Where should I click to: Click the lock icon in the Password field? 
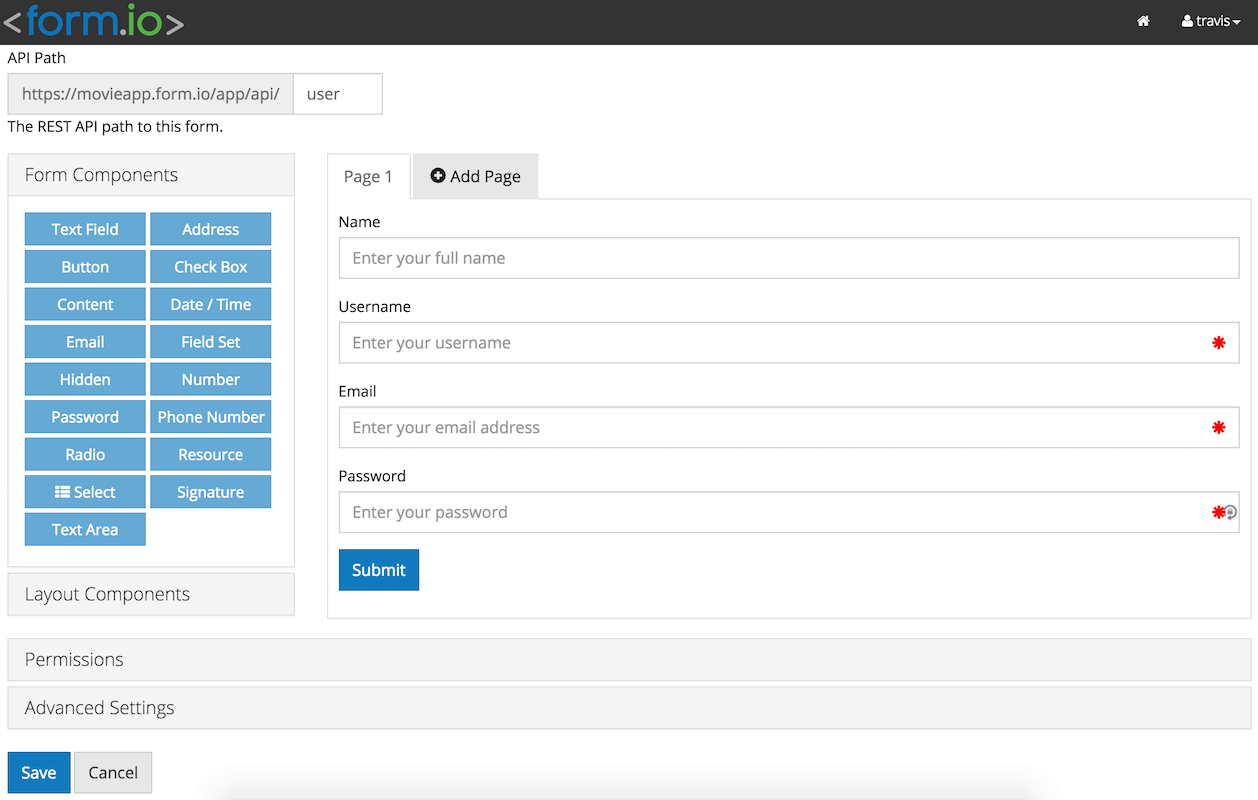pos(1229,511)
